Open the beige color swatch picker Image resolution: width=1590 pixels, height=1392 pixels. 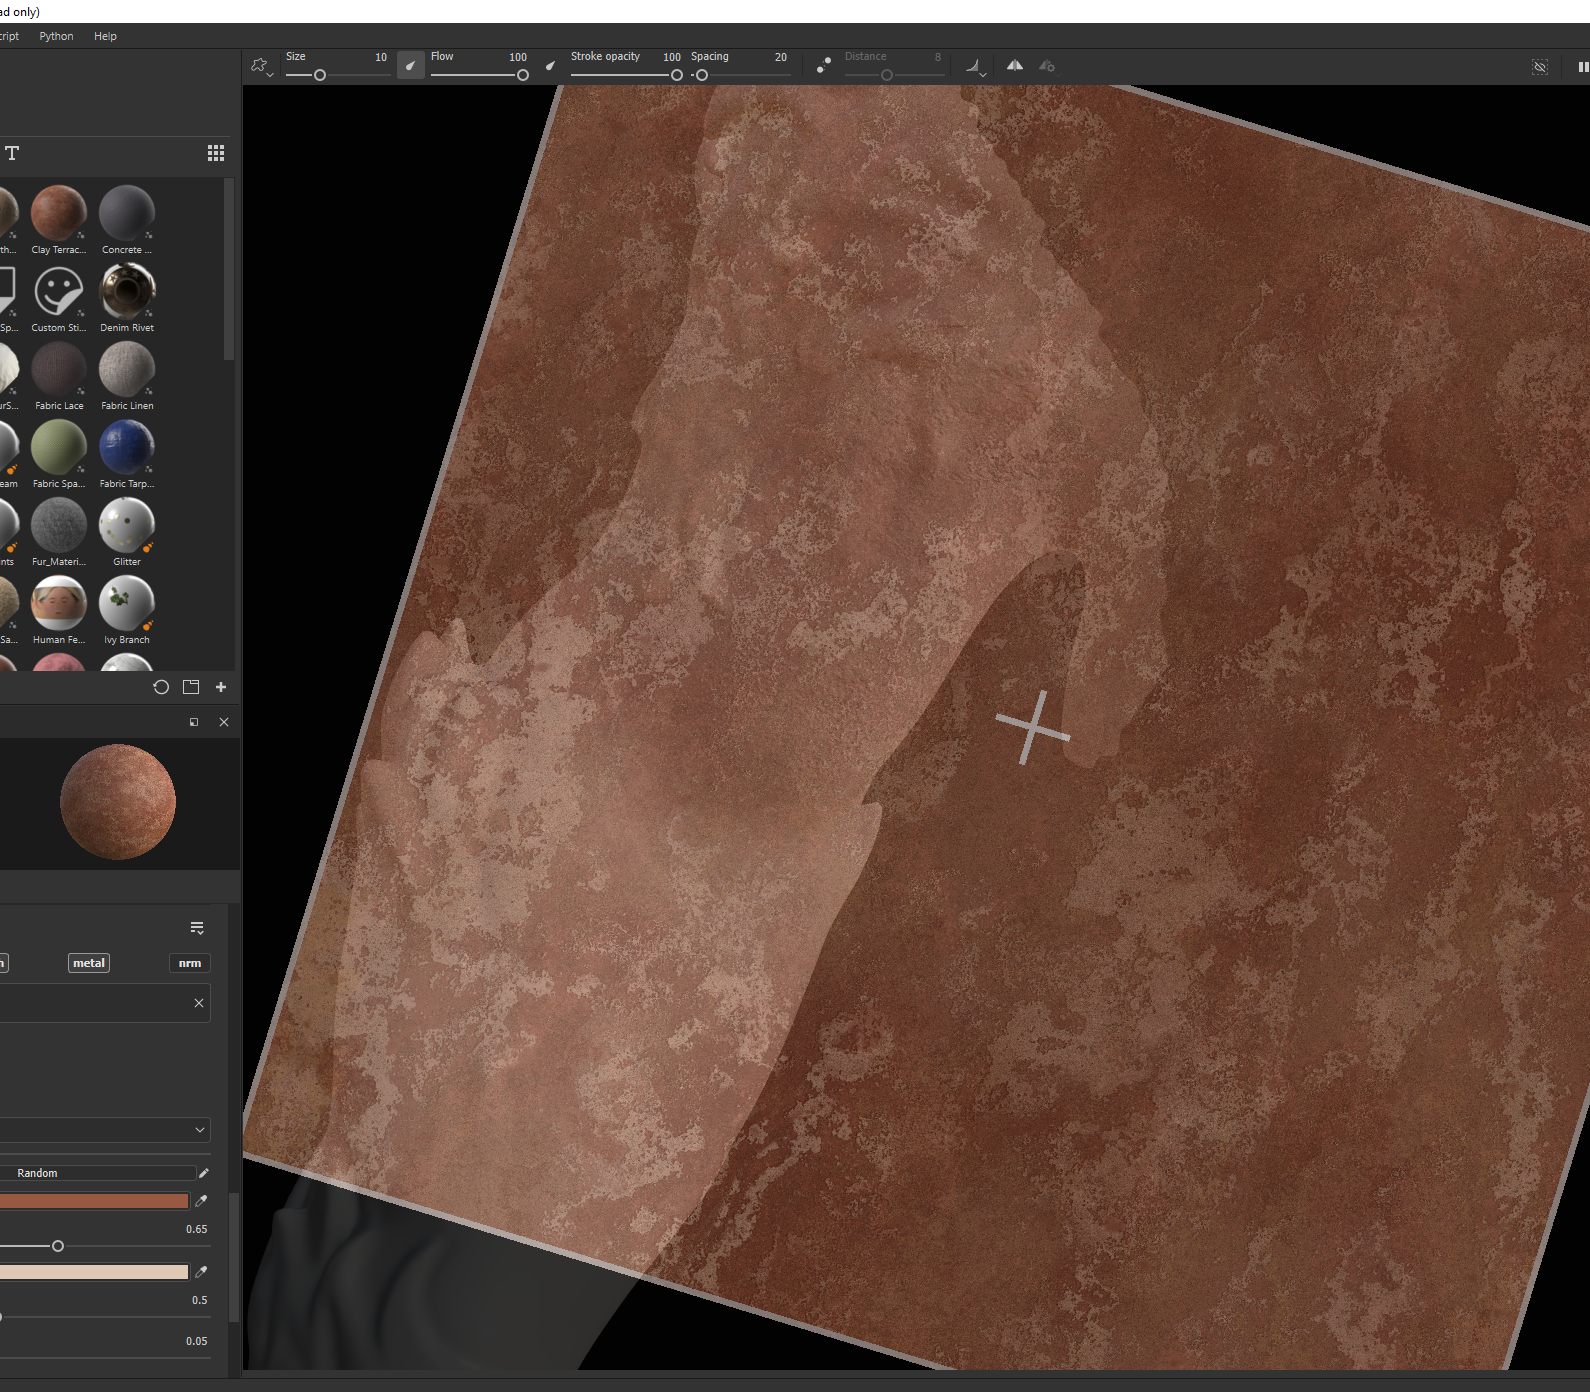click(x=94, y=1272)
